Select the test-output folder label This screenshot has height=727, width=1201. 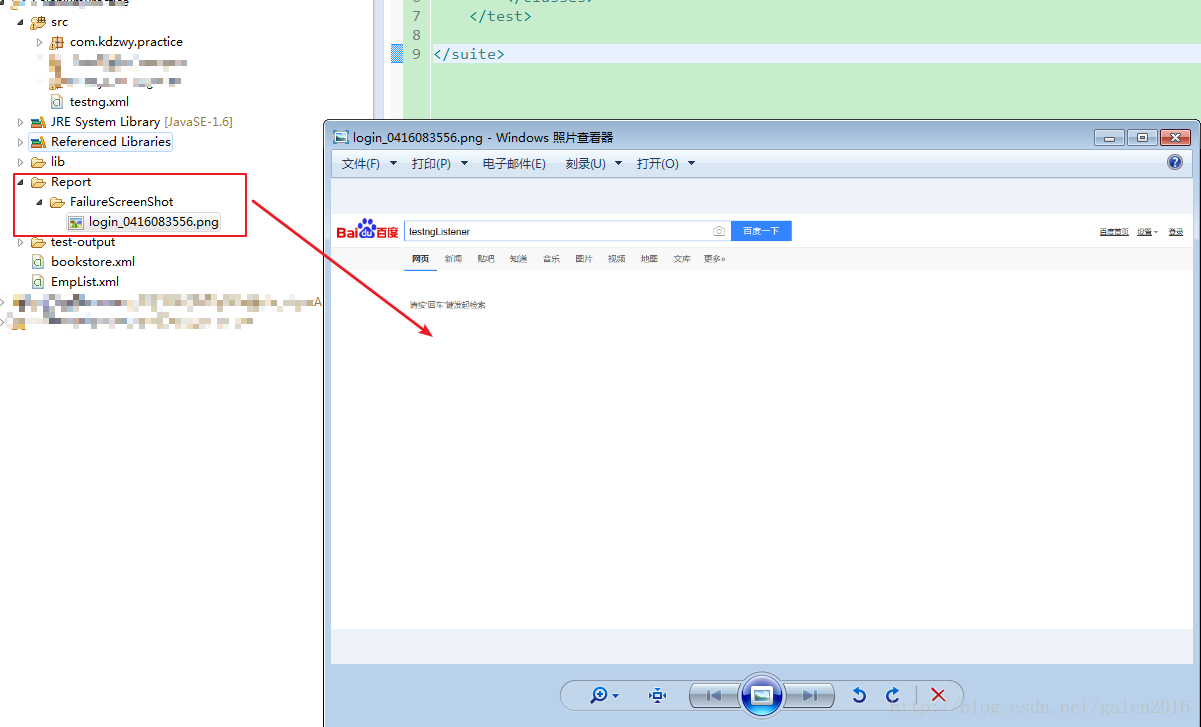[83, 242]
